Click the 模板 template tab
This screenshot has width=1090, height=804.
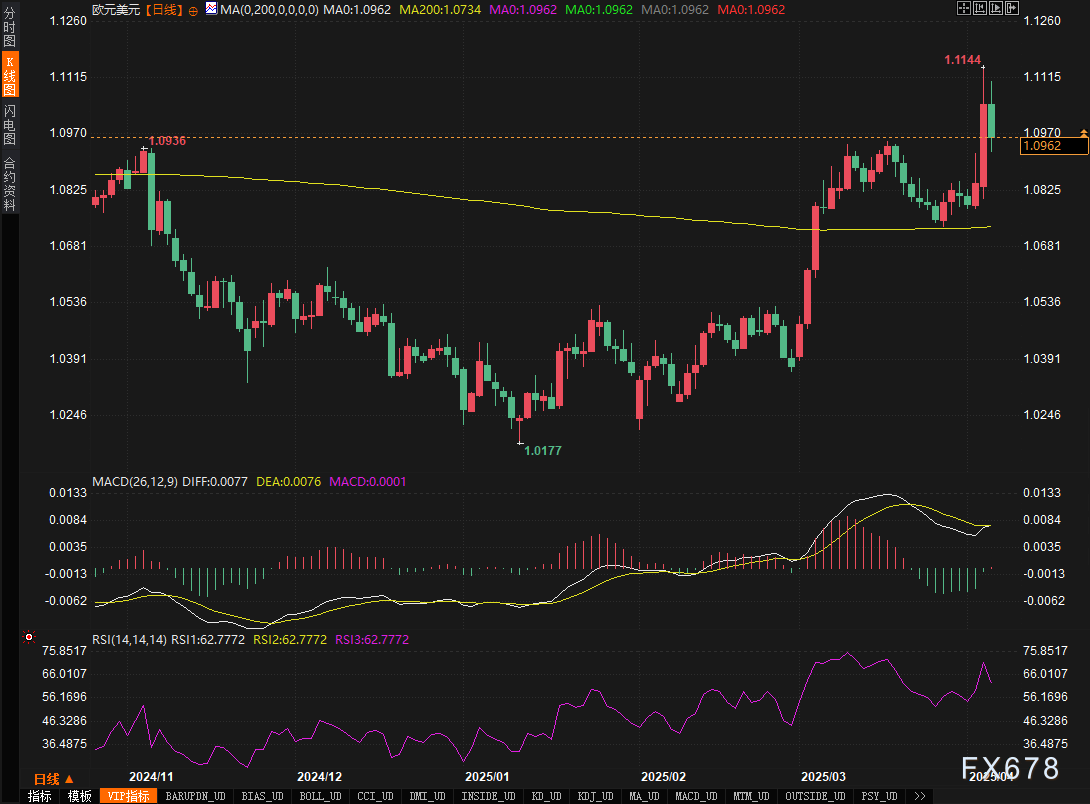pyautogui.click(x=80, y=796)
